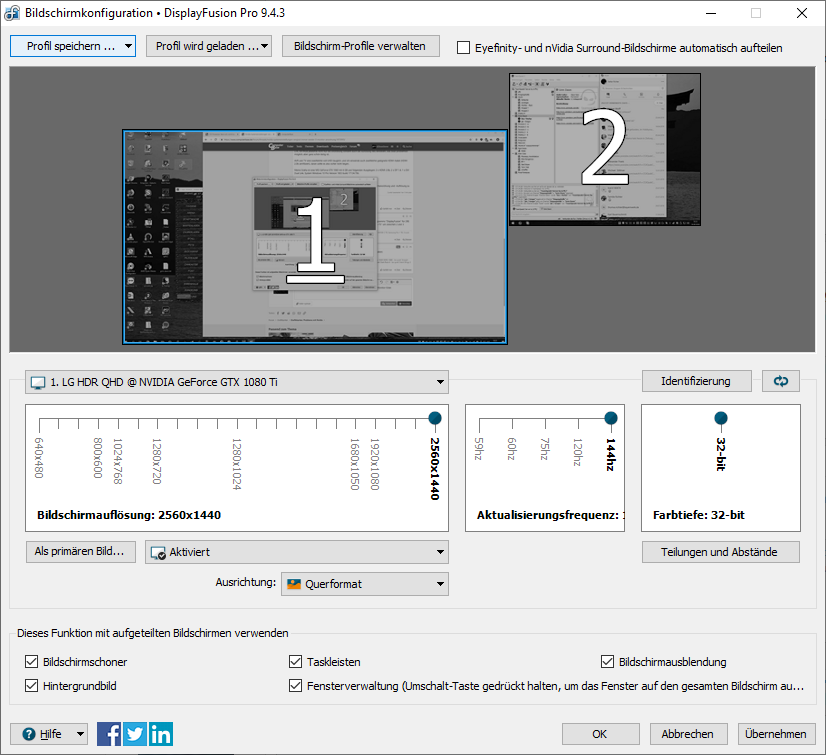The width and height of the screenshot is (826, 755).
Task: Open the Ausrichtung Querformat dropdown
Action: [365, 584]
